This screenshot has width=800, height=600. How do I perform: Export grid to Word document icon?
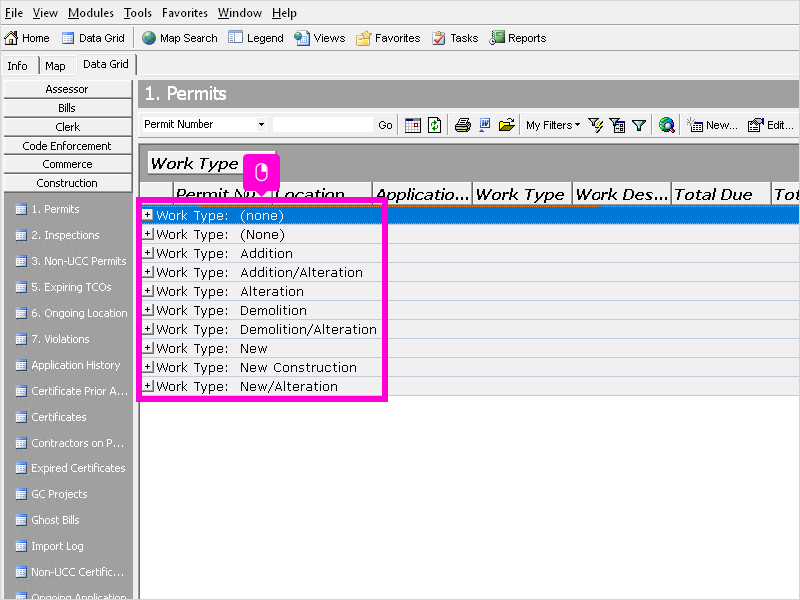485,125
